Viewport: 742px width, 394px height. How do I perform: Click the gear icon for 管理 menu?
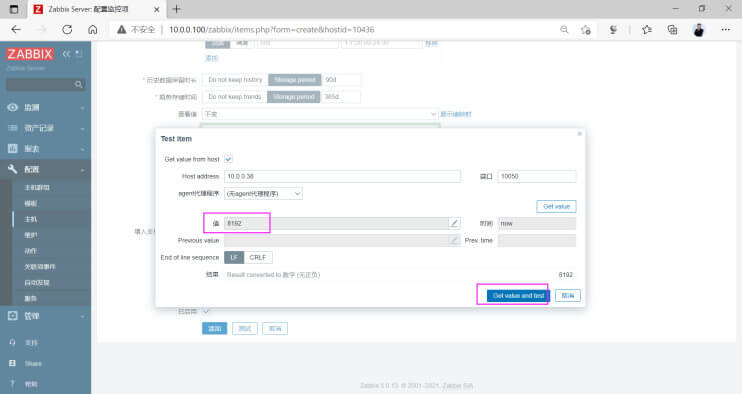pos(13,315)
